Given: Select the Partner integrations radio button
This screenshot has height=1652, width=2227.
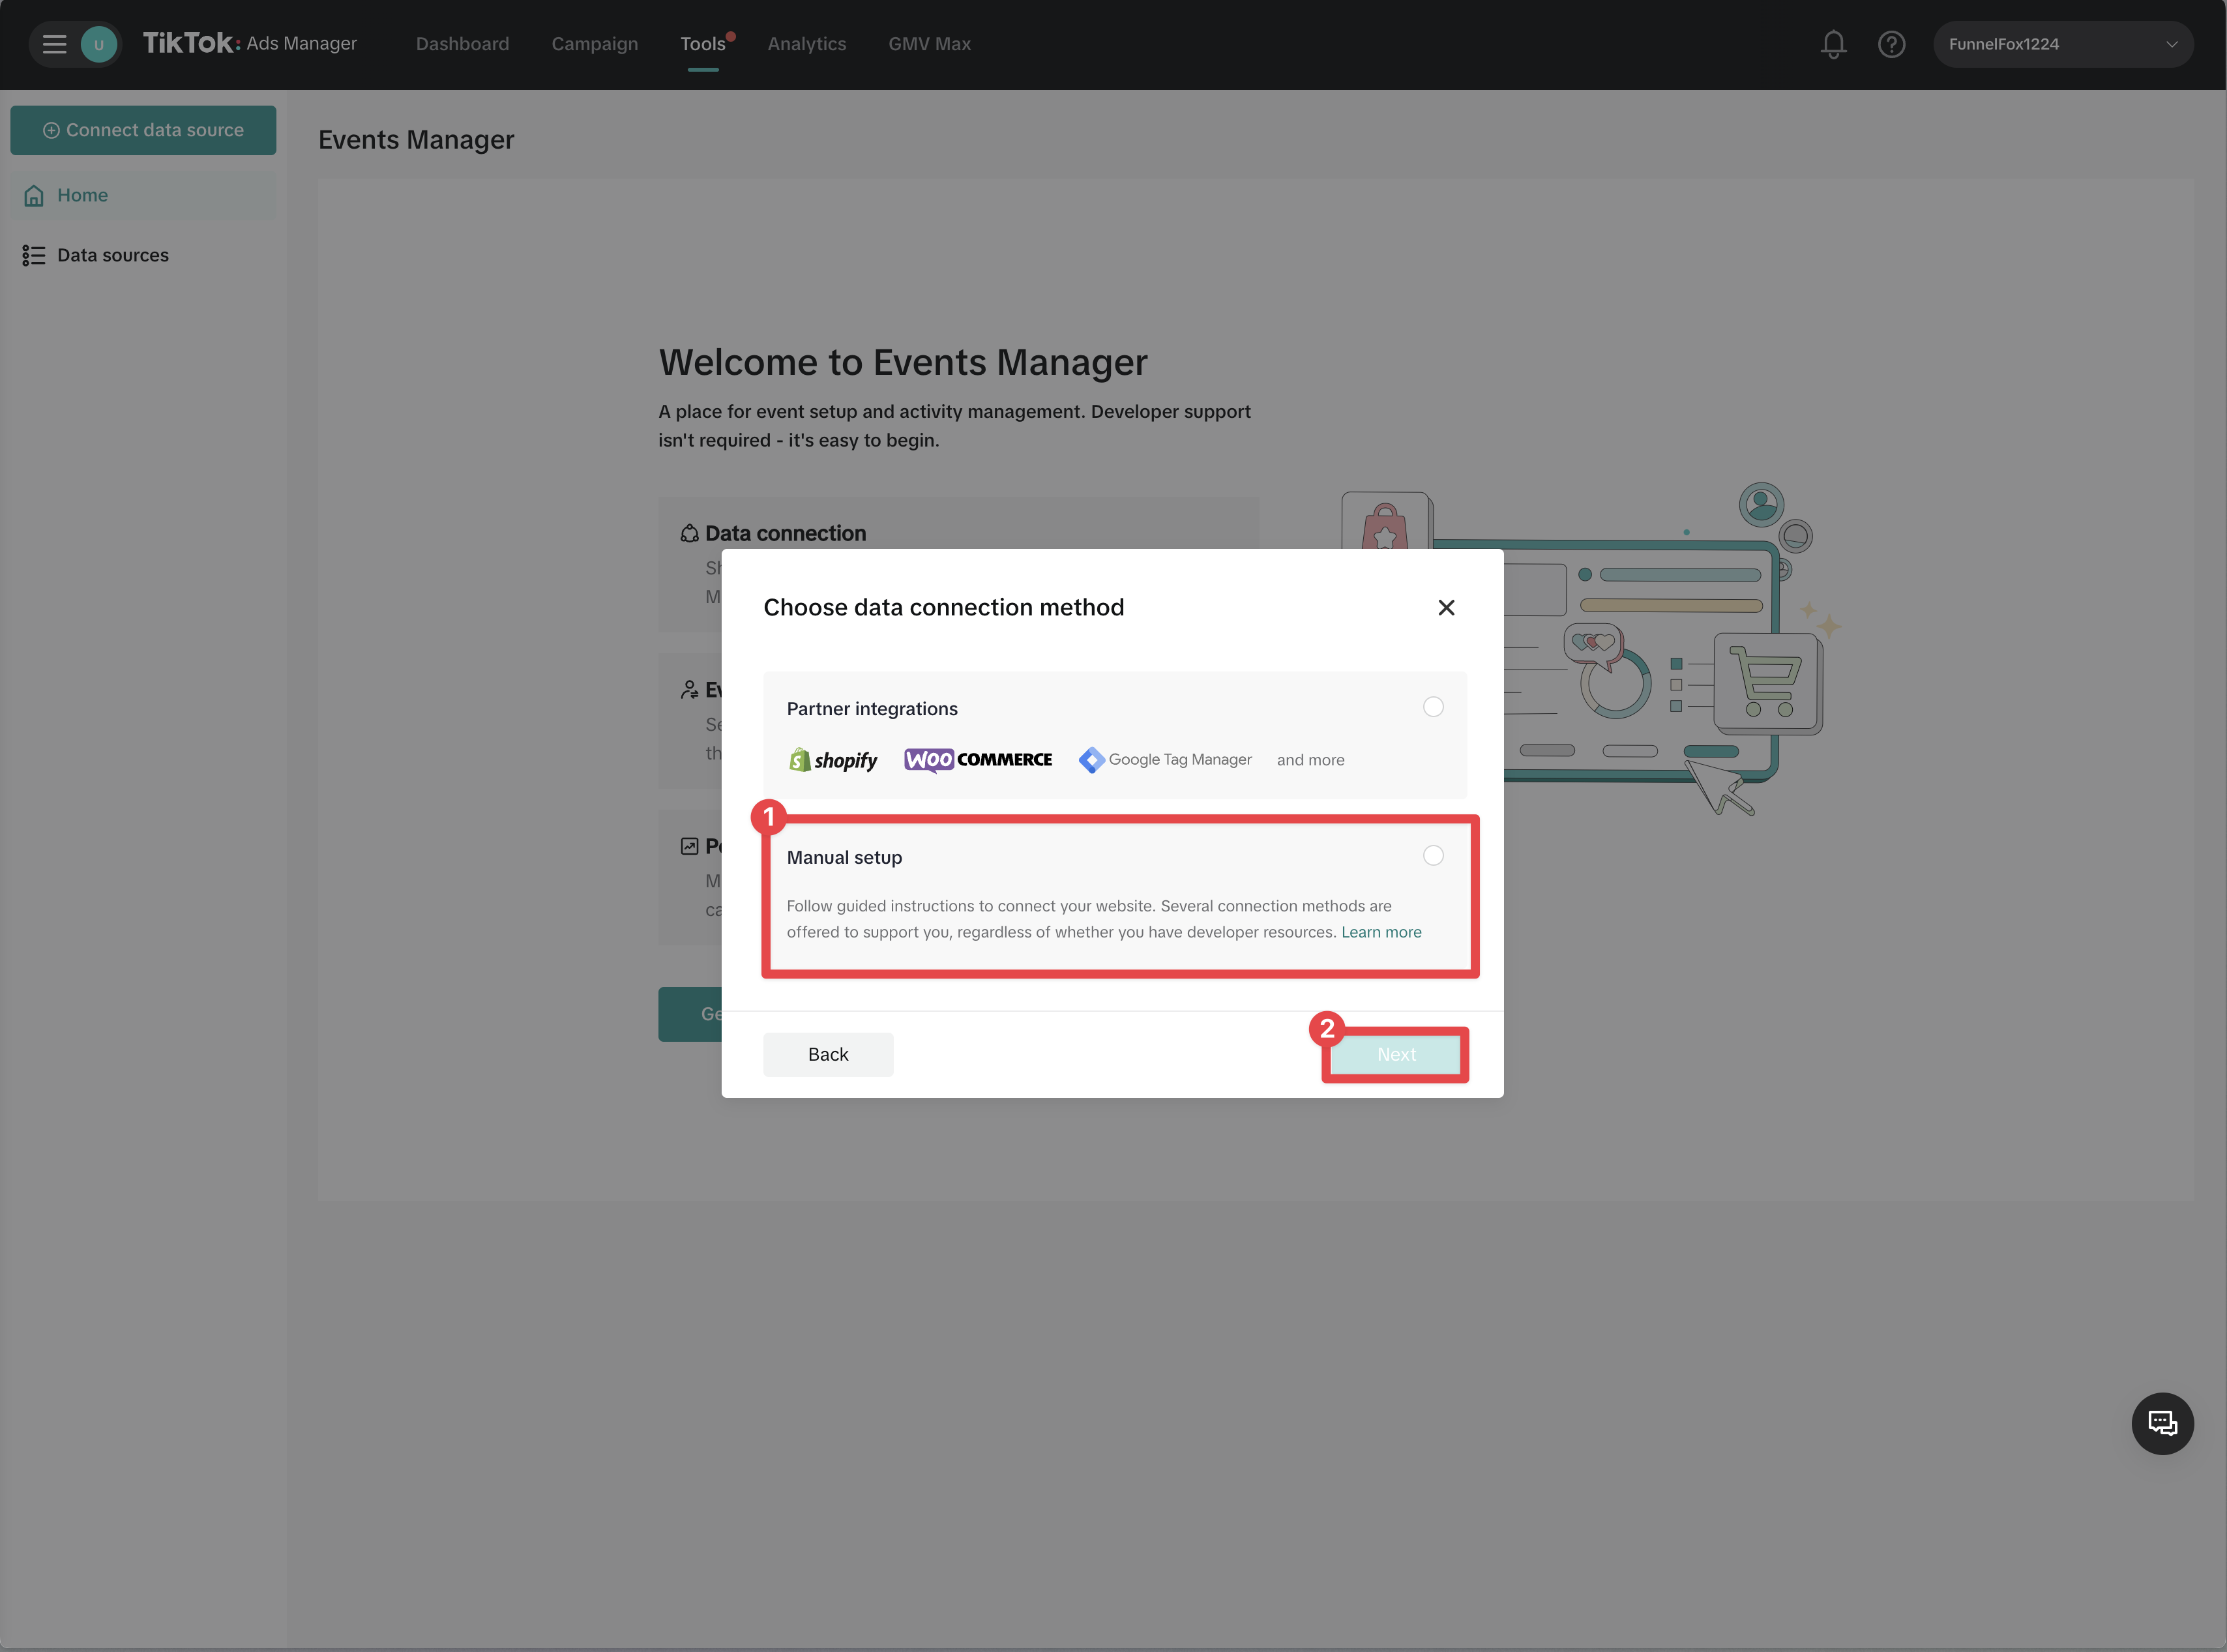Looking at the screenshot, I should click(1432, 707).
